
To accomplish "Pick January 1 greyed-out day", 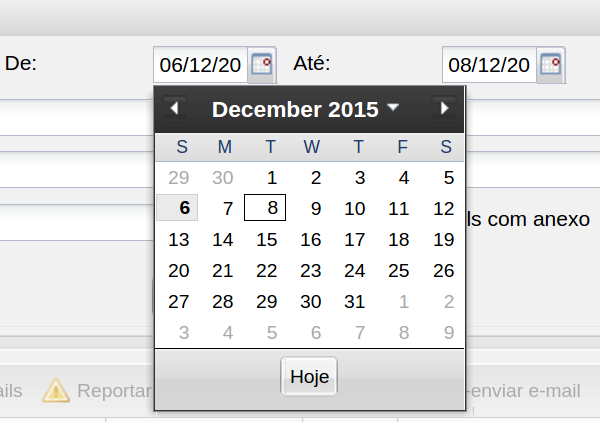I will click(x=403, y=301).
